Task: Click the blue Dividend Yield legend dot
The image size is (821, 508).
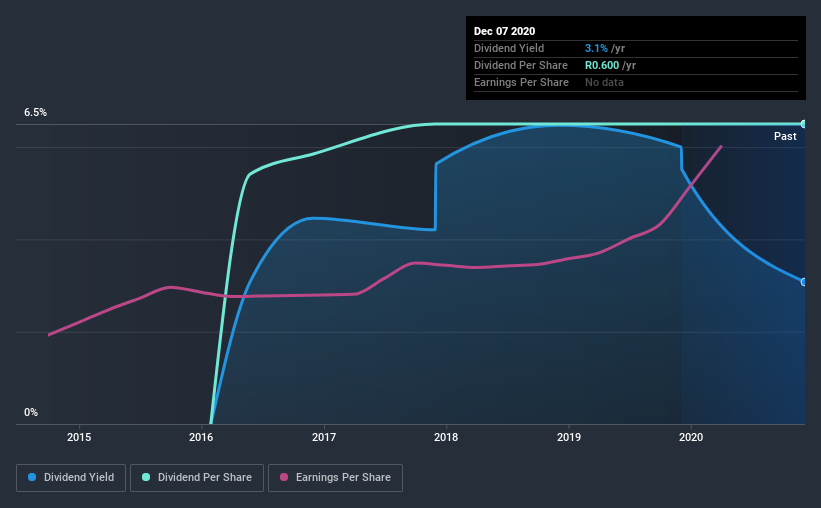Action: [x=32, y=477]
